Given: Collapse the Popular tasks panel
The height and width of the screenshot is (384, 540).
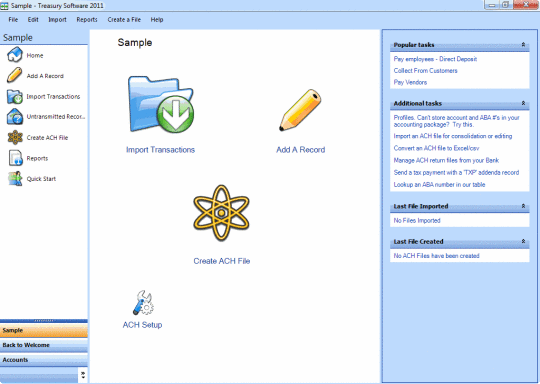Looking at the screenshot, I should pyautogui.click(x=523, y=45).
